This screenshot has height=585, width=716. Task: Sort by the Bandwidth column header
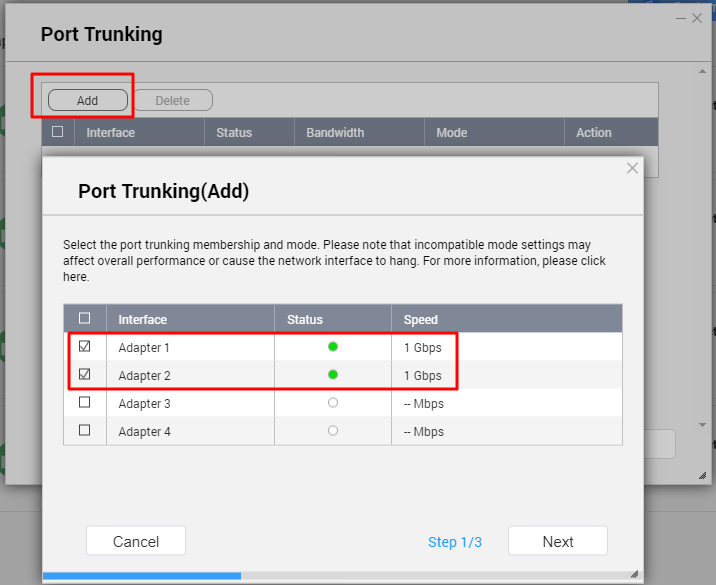[335, 132]
